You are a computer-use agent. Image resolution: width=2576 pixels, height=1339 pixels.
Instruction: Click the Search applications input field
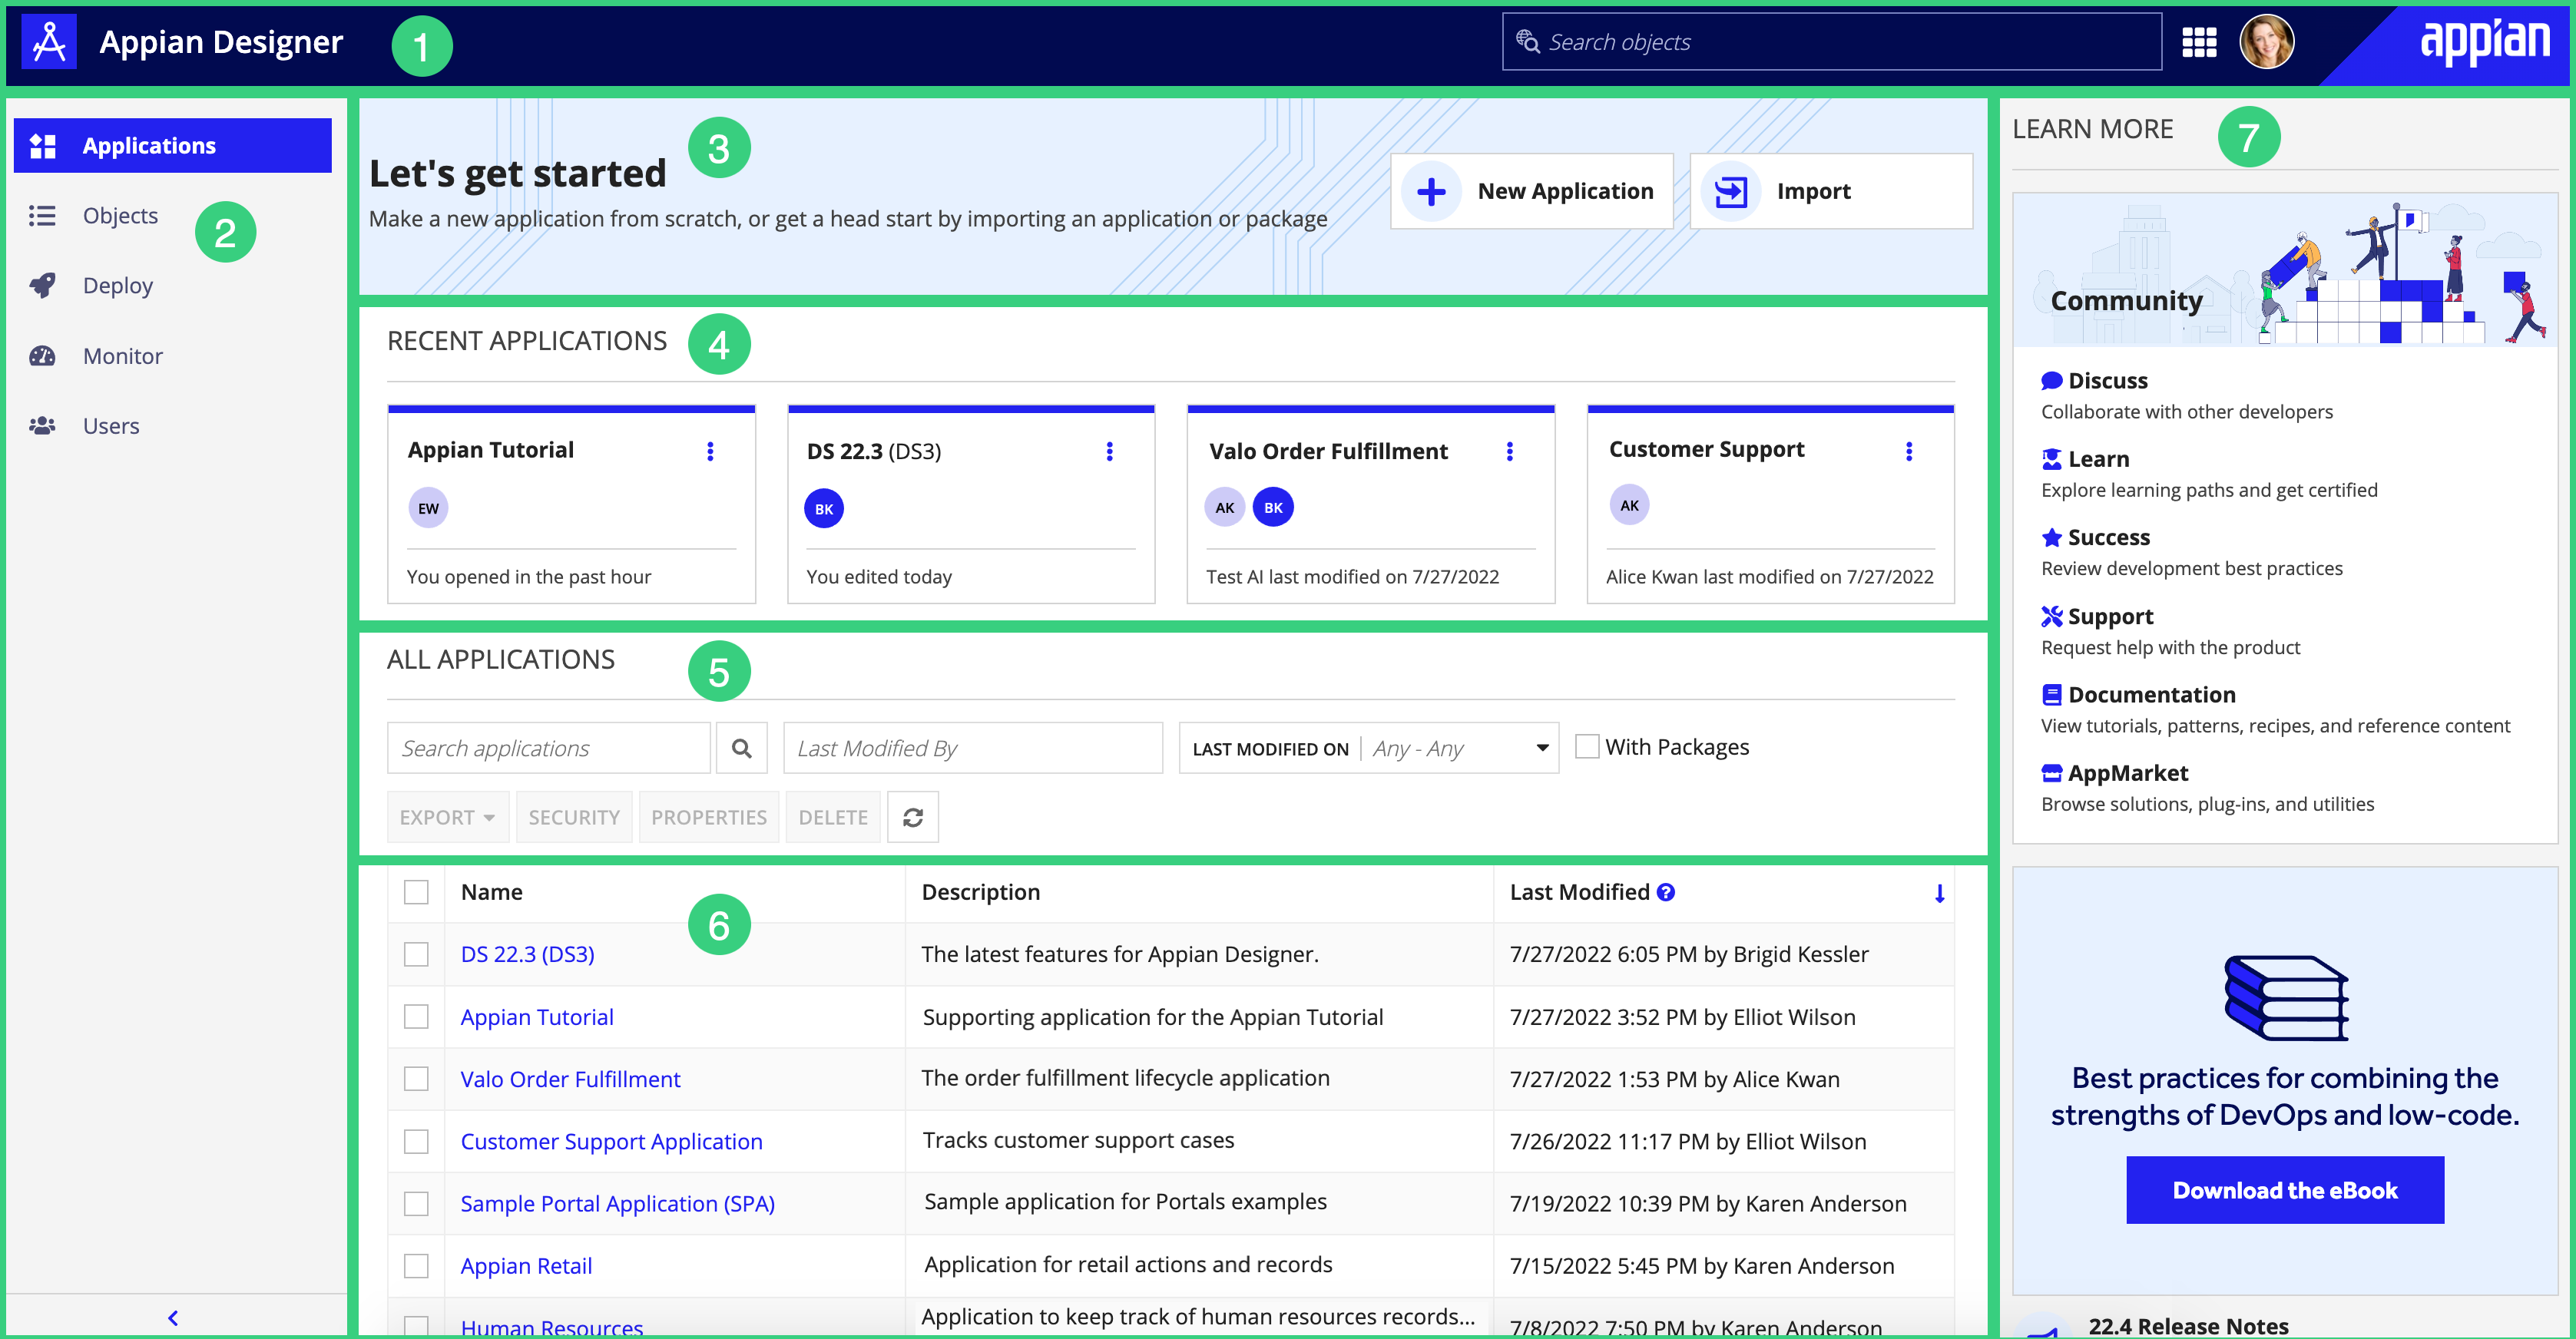tap(547, 746)
